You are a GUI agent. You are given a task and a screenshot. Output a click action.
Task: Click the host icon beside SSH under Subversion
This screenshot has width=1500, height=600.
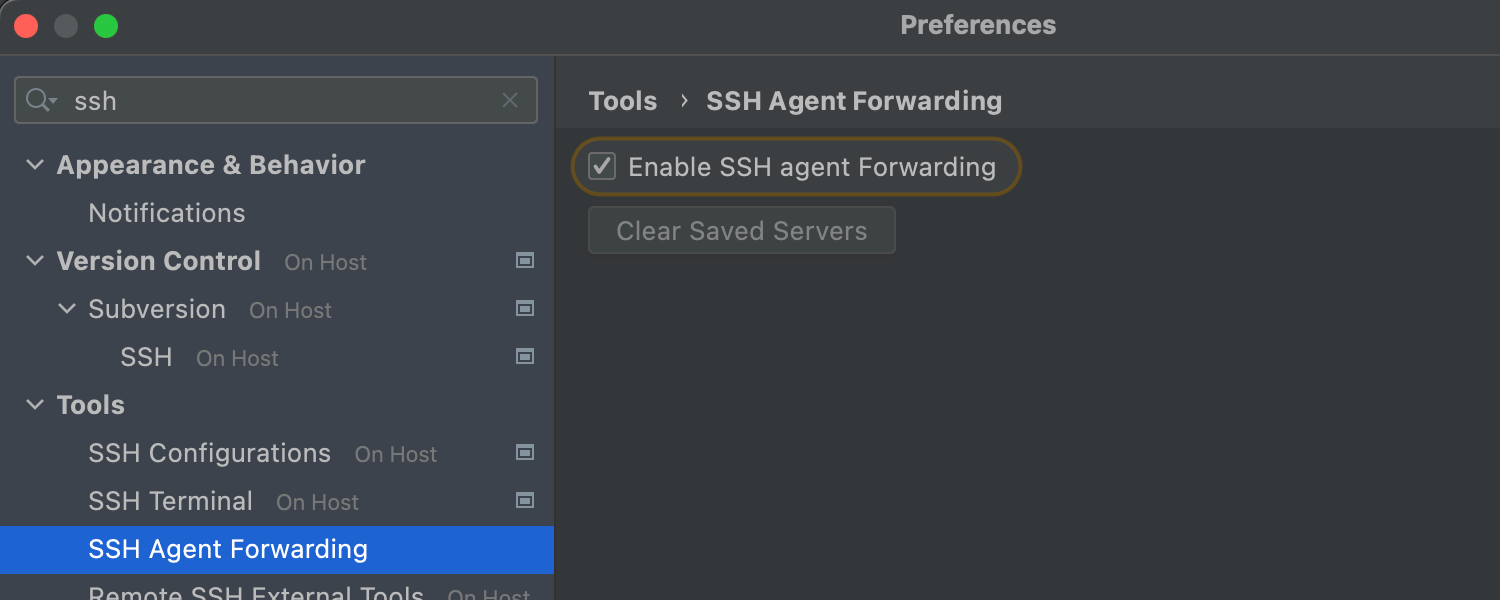pyautogui.click(x=525, y=357)
